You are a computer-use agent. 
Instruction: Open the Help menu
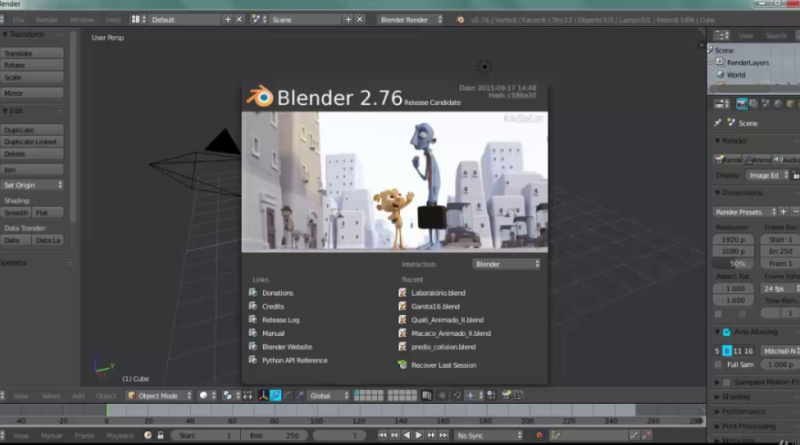(113, 19)
